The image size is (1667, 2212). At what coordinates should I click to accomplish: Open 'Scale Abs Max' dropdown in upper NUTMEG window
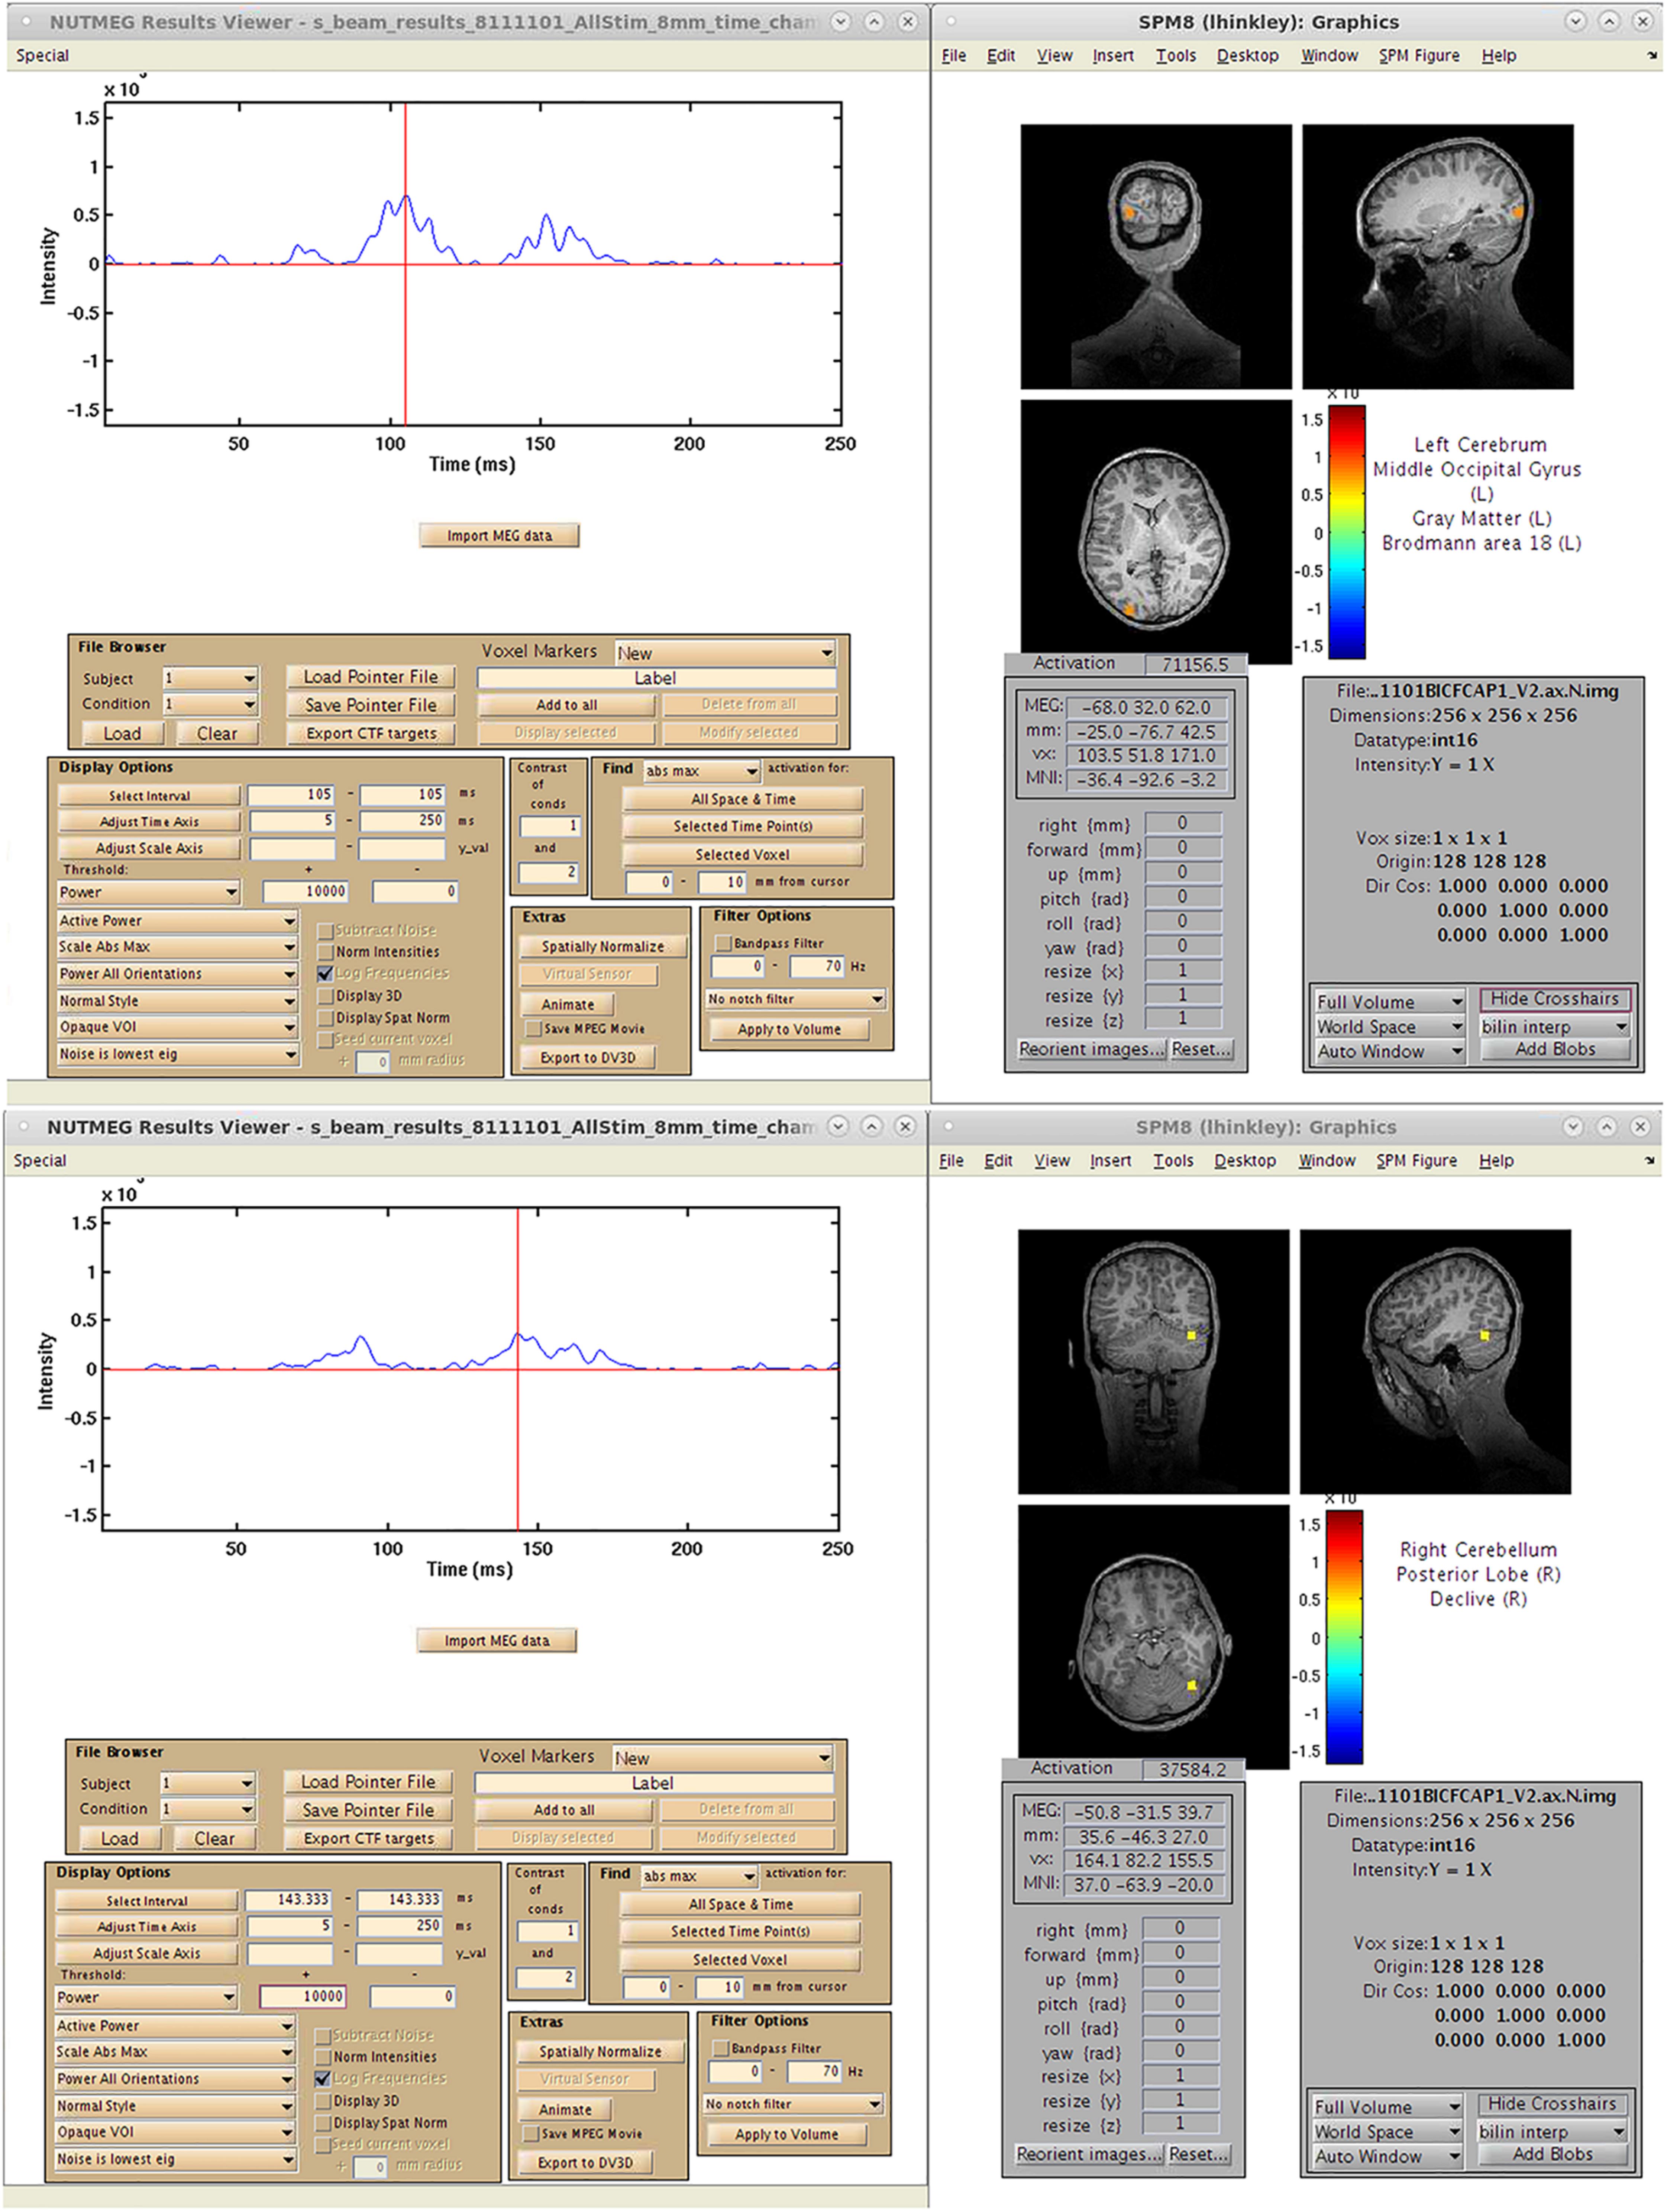click(178, 947)
